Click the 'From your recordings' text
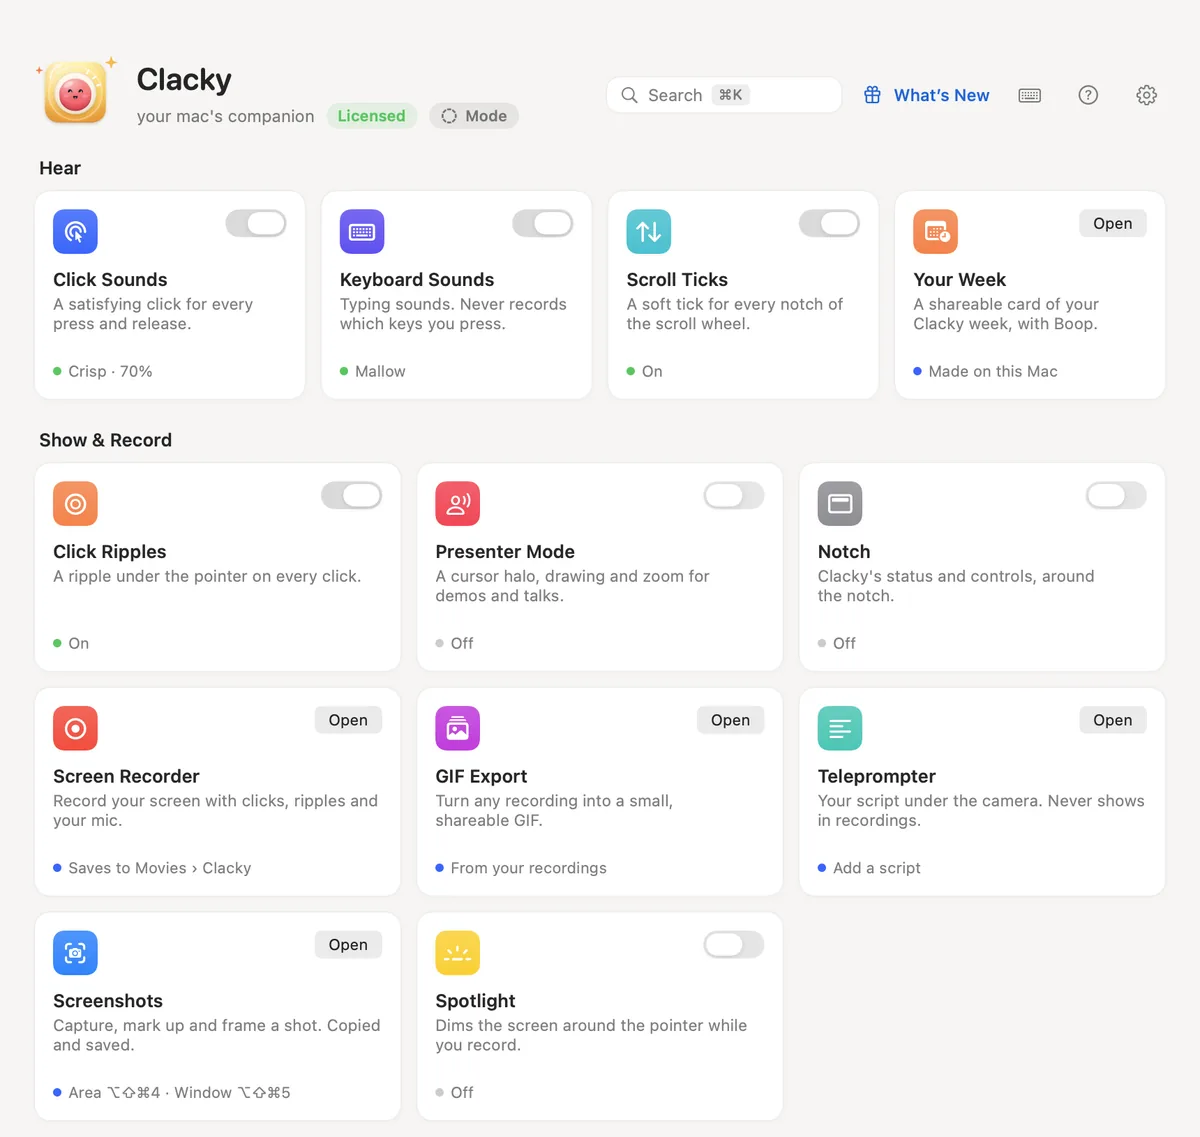1200x1137 pixels. 529,868
